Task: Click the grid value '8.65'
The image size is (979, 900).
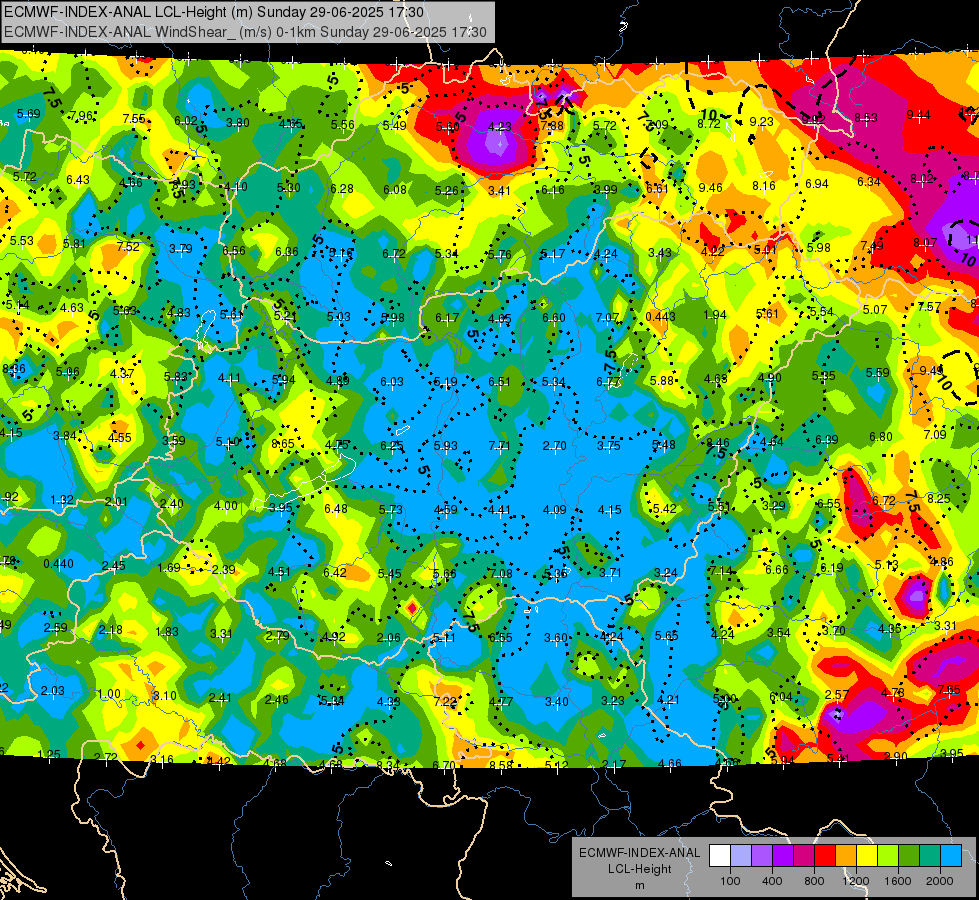Action: (283, 444)
